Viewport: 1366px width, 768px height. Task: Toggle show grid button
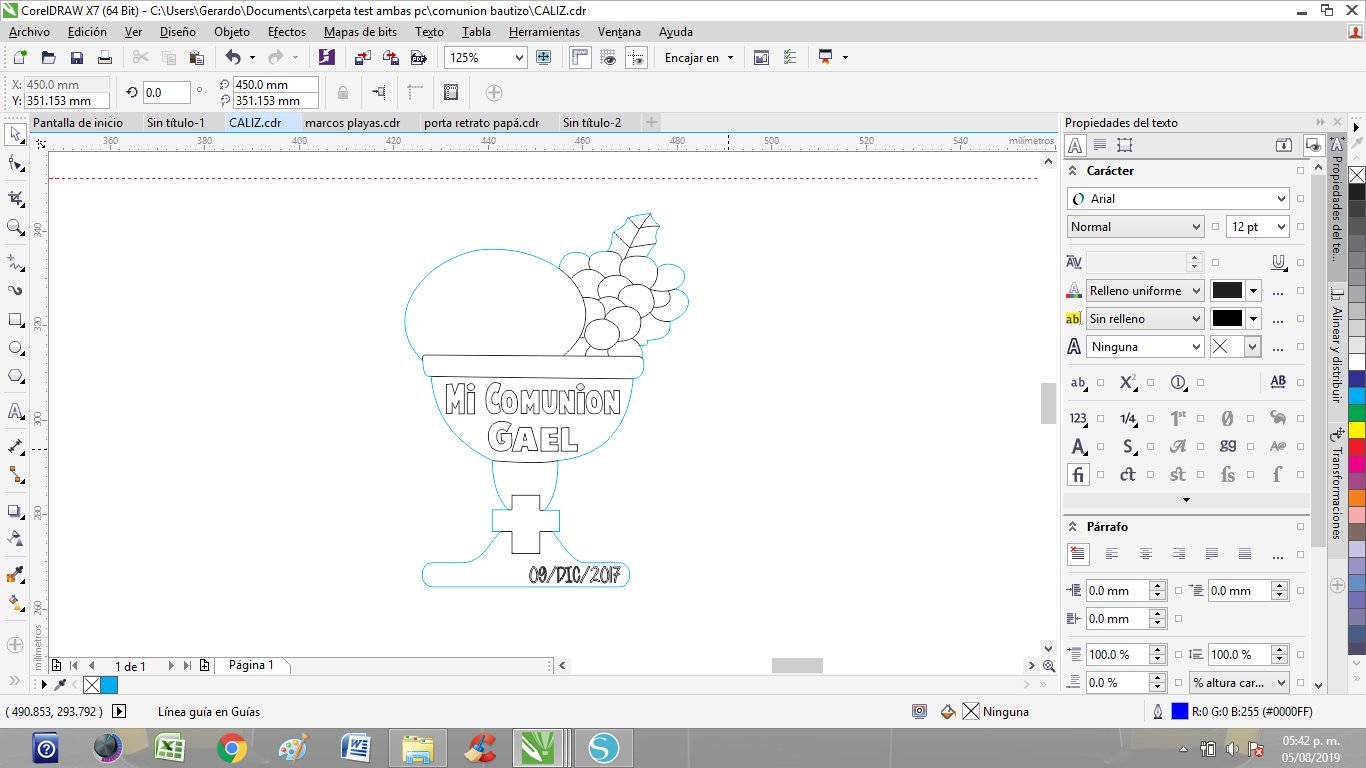pyautogui.click(x=608, y=58)
